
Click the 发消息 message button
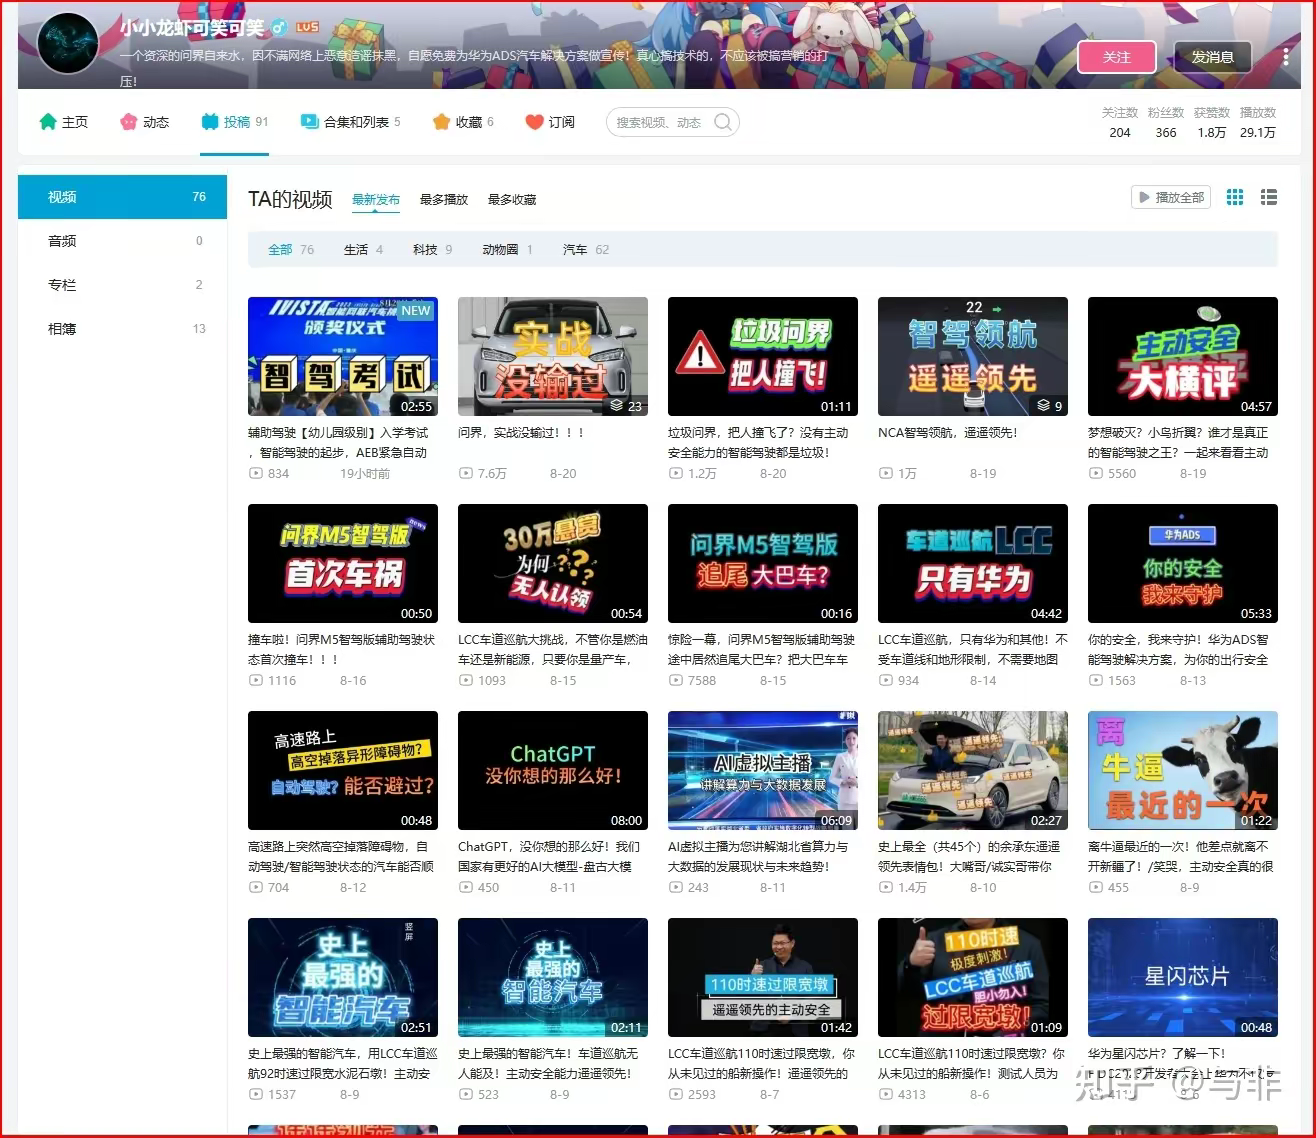(x=1212, y=57)
